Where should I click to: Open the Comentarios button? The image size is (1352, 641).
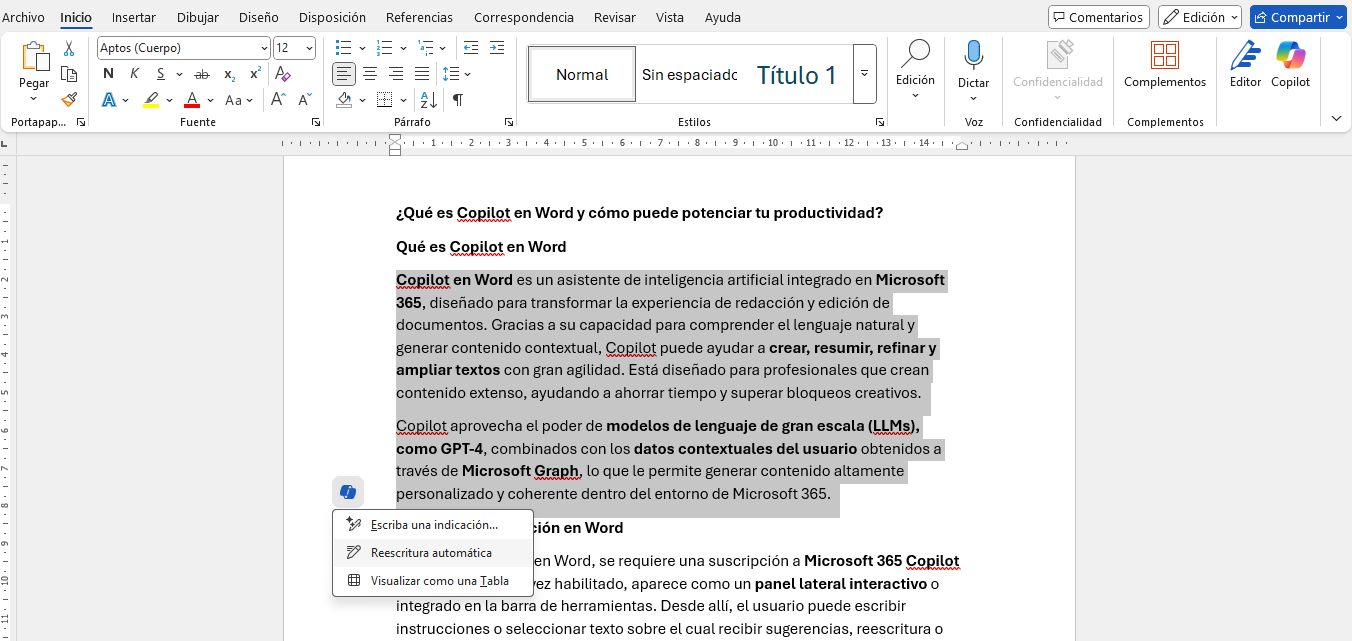tap(1098, 17)
